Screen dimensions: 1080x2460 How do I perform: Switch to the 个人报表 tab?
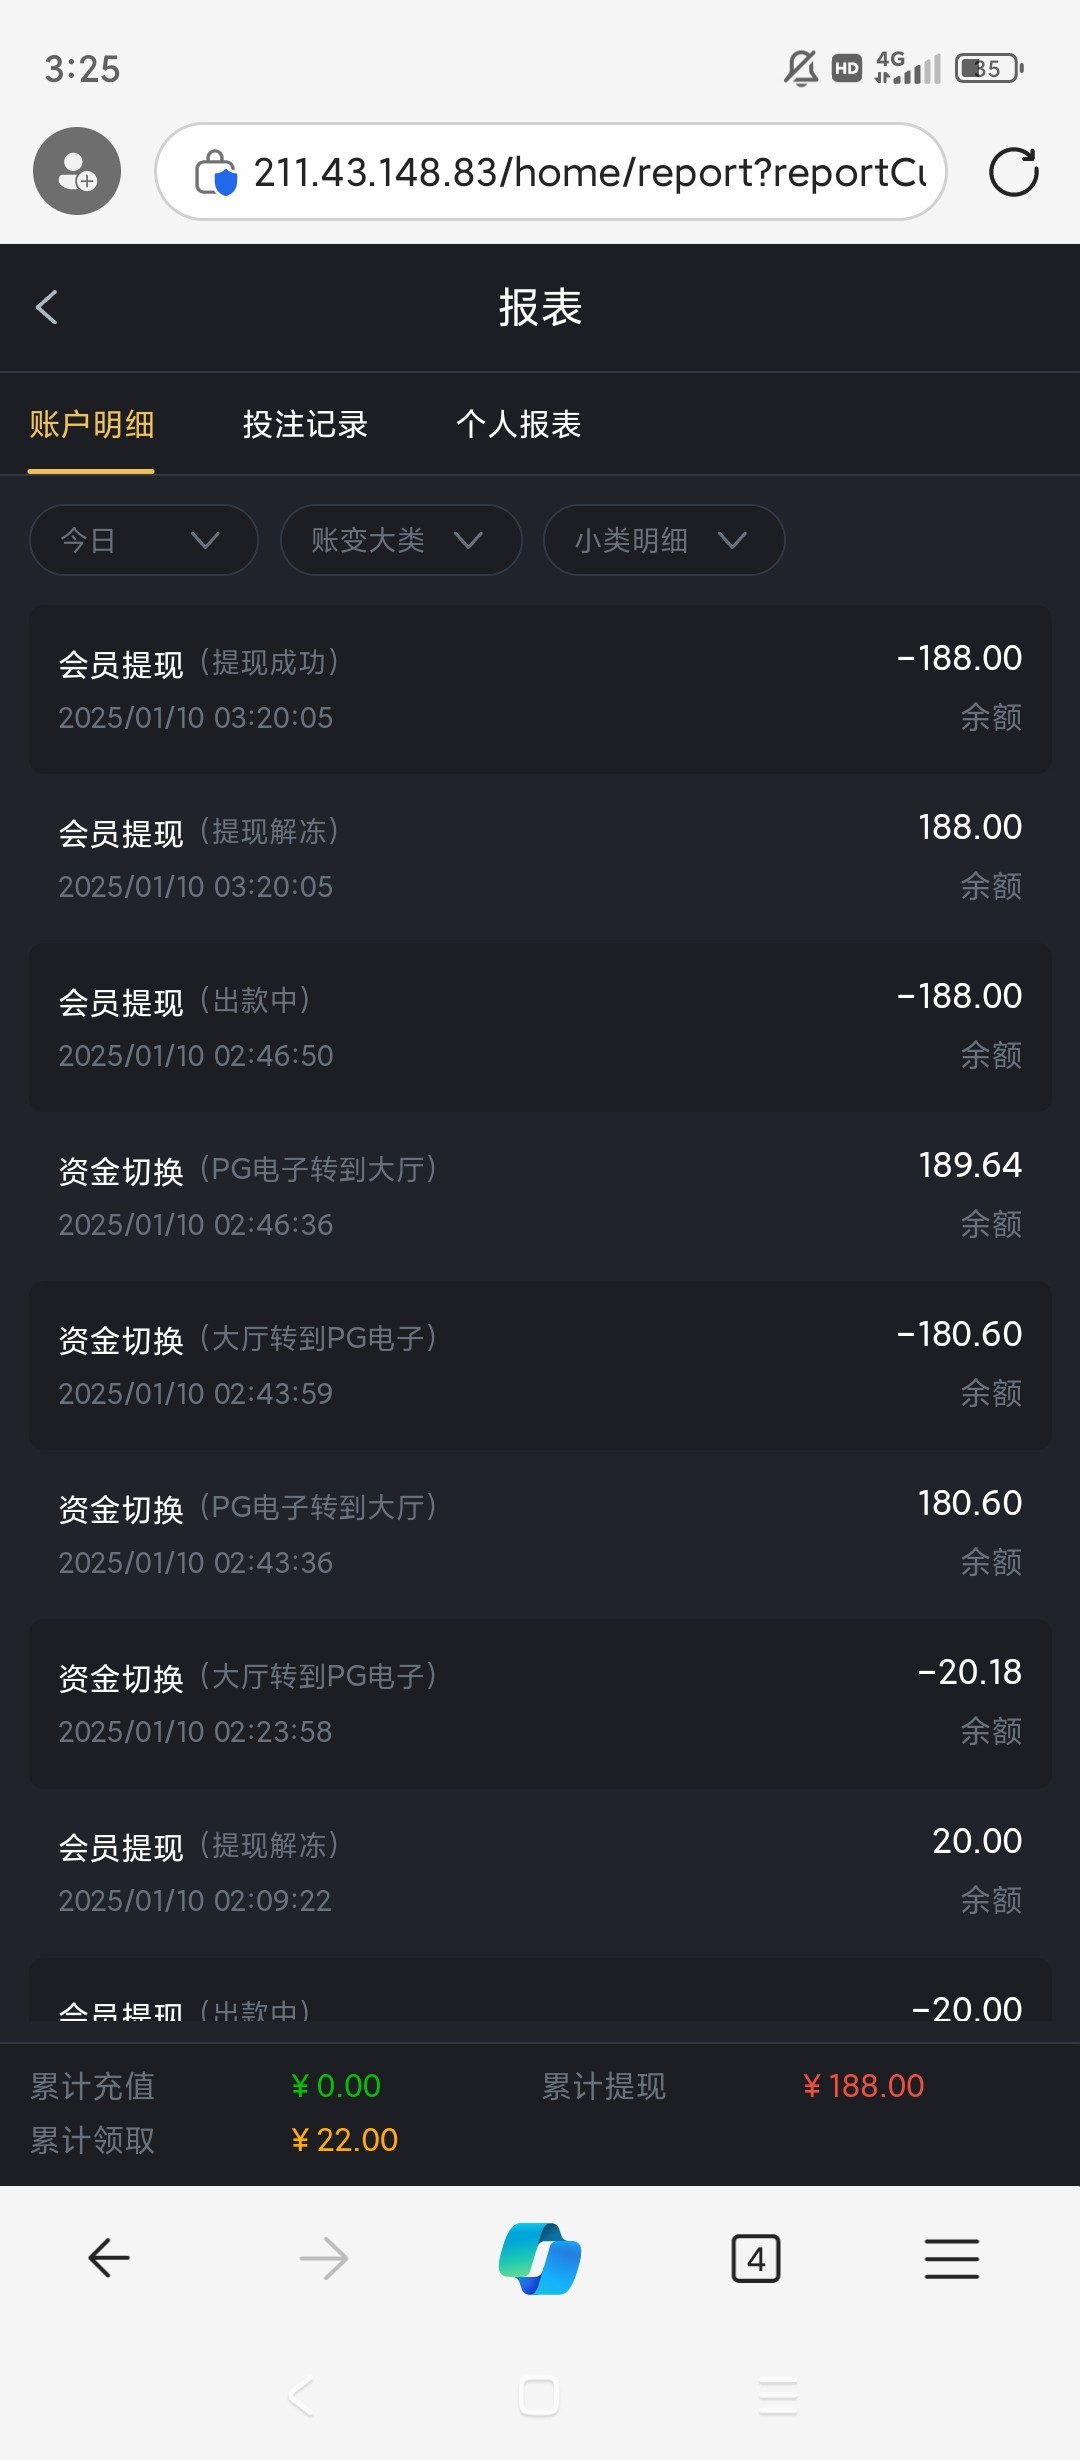(519, 424)
